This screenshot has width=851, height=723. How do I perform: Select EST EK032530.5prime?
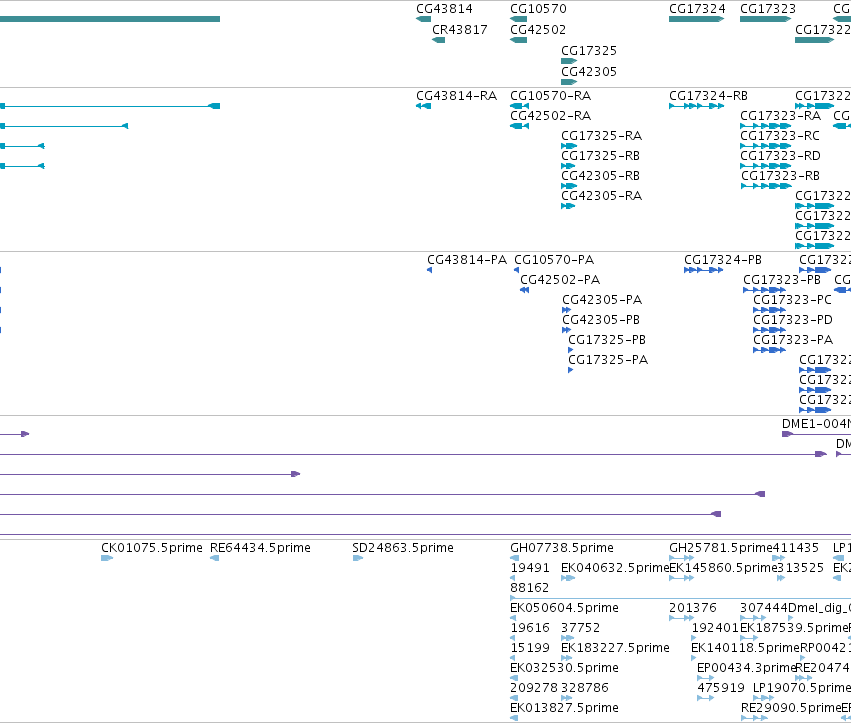point(564,668)
